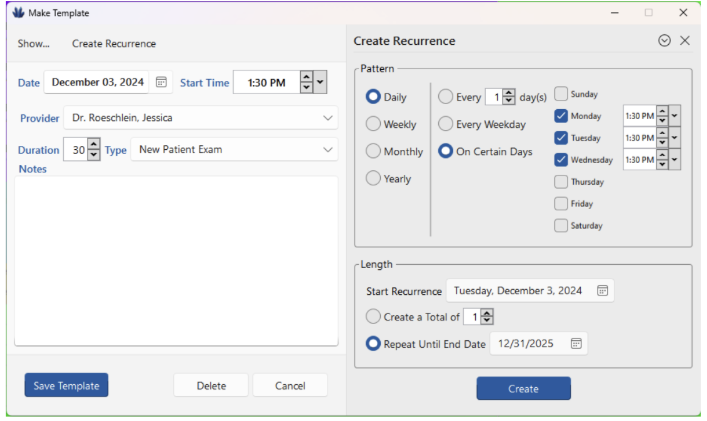Viewport: 707px width, 421px height.
Task: Collapse the Create Recurrence panel with the circled chevron
Action: (665, 41)
